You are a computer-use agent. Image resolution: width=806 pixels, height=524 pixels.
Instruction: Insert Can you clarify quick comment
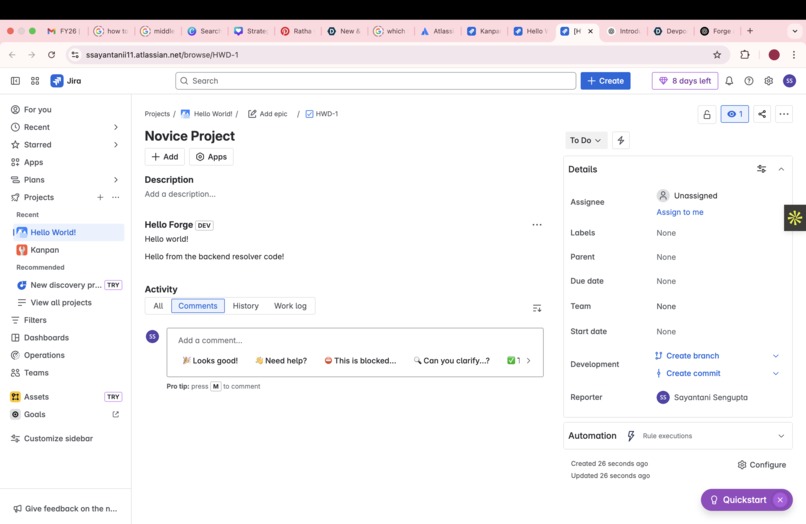click(452, 360)
